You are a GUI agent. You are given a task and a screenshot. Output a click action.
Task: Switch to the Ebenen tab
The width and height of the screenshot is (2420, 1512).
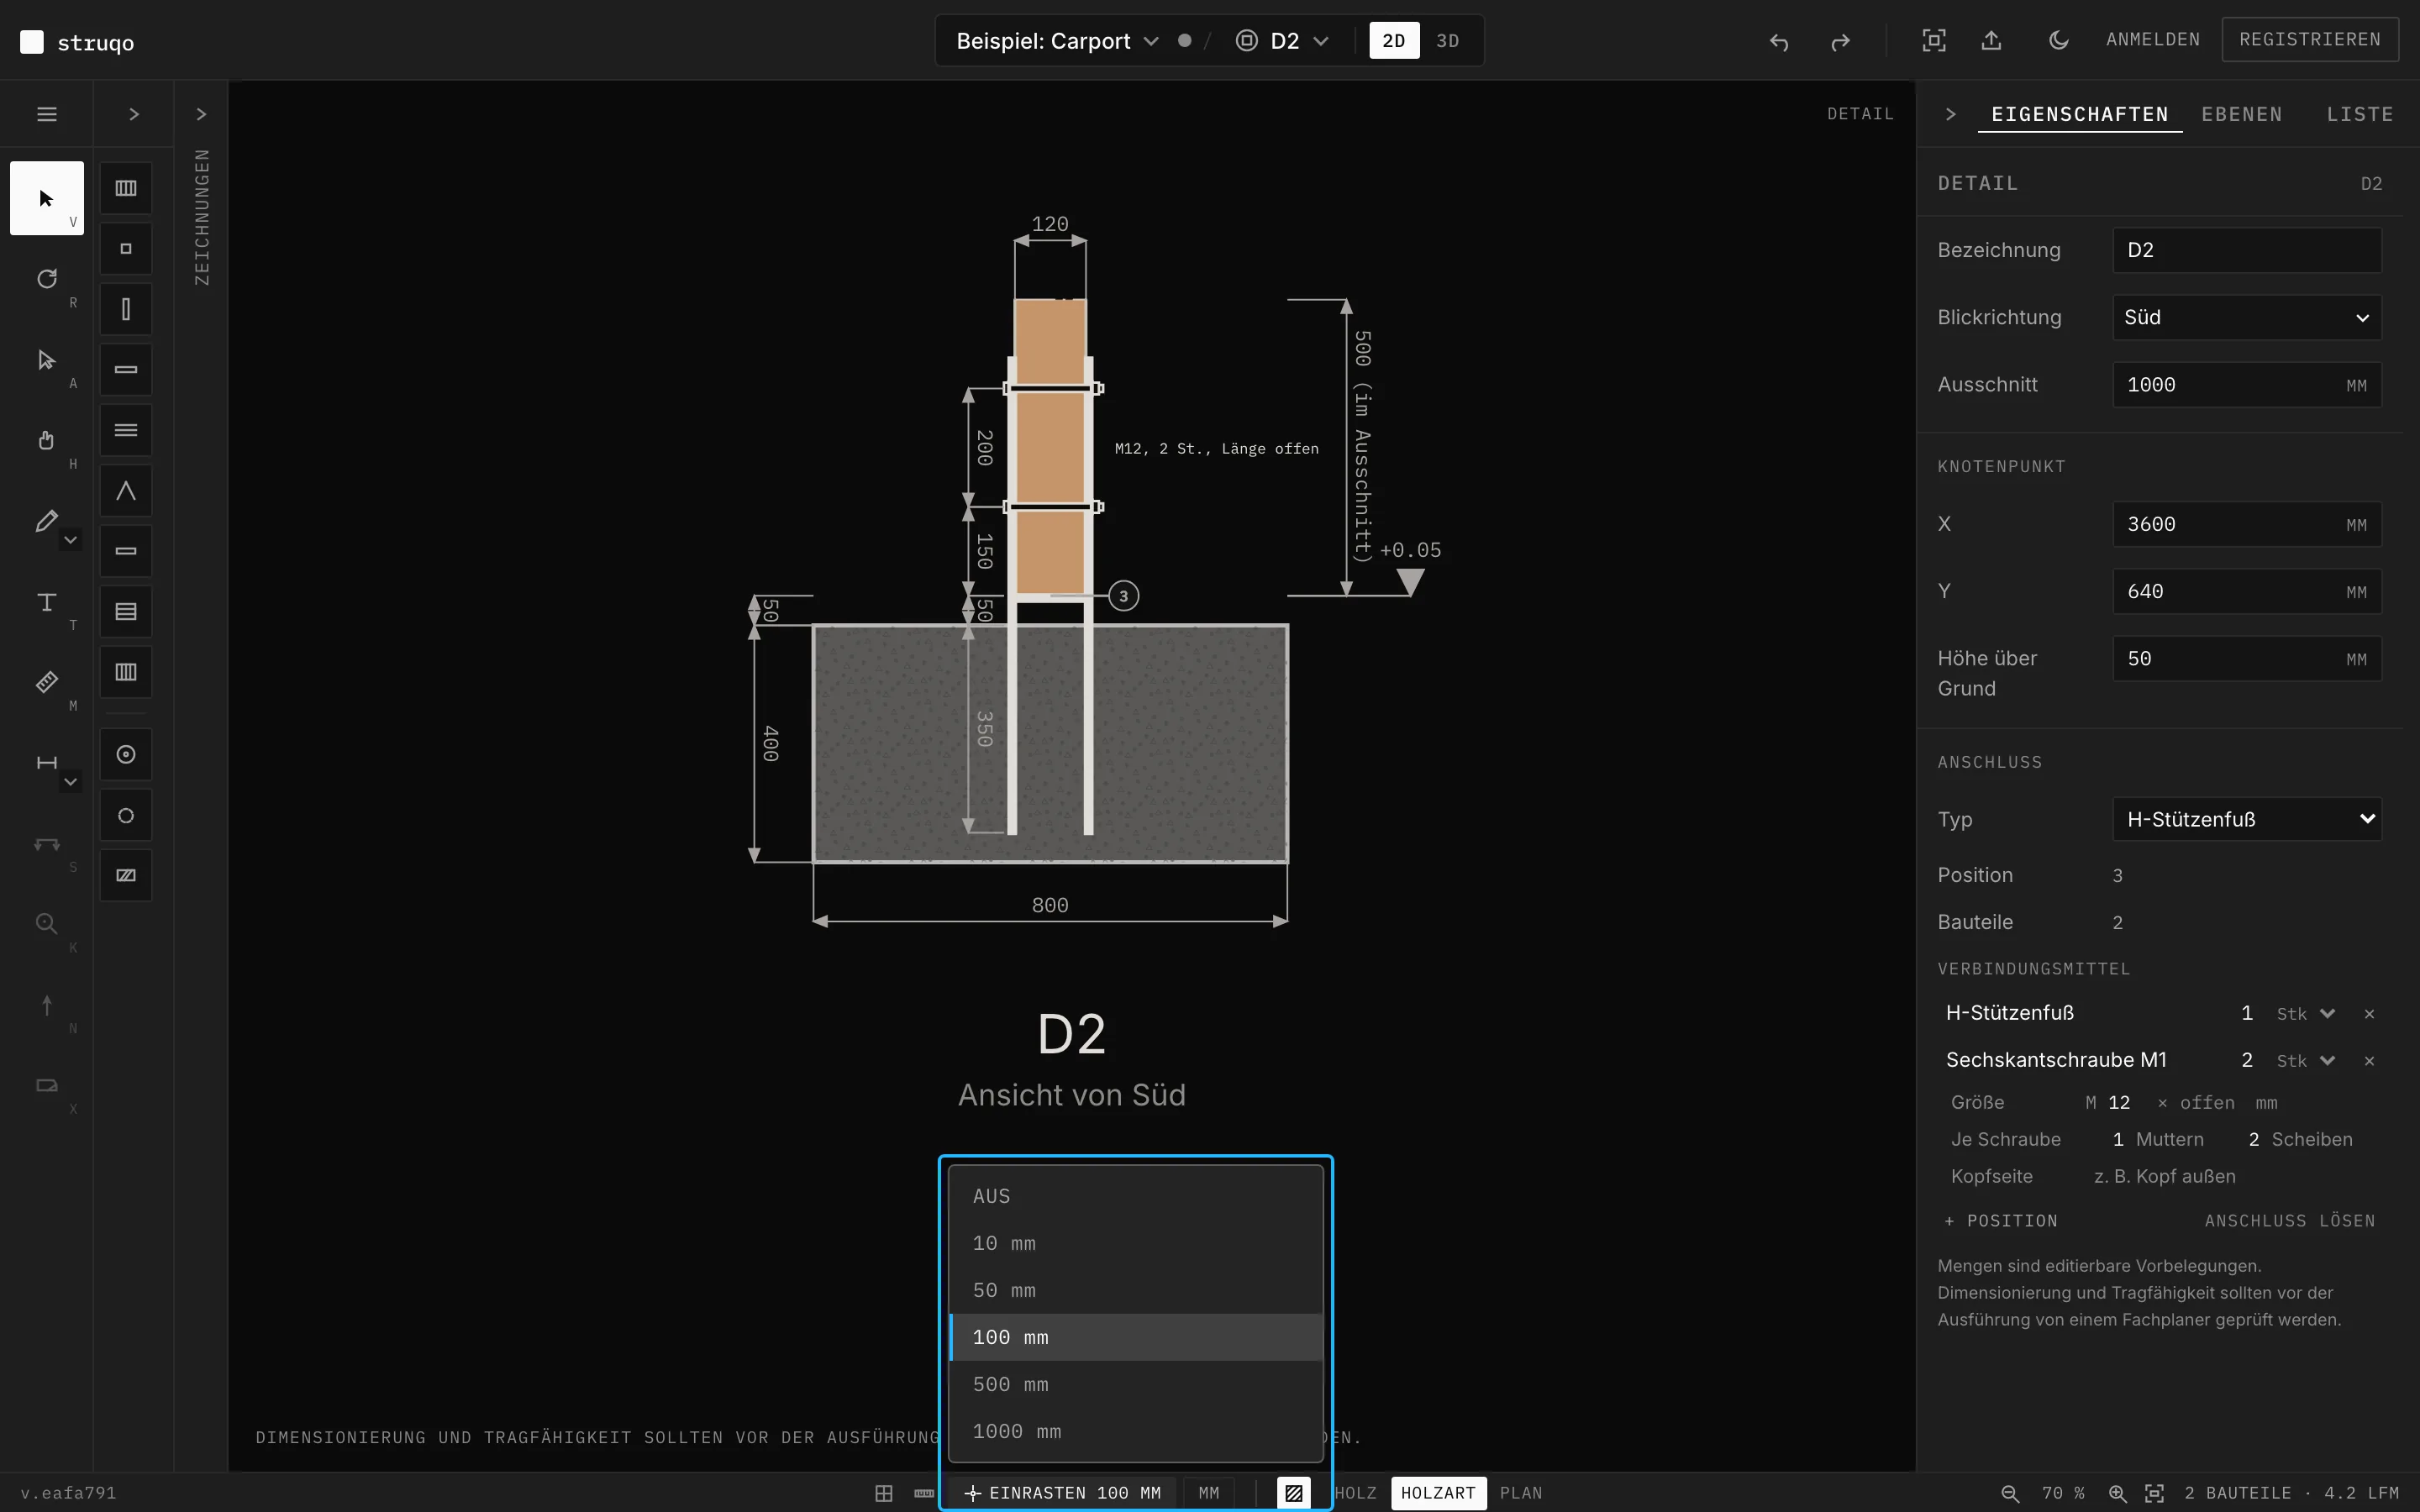2241,114
